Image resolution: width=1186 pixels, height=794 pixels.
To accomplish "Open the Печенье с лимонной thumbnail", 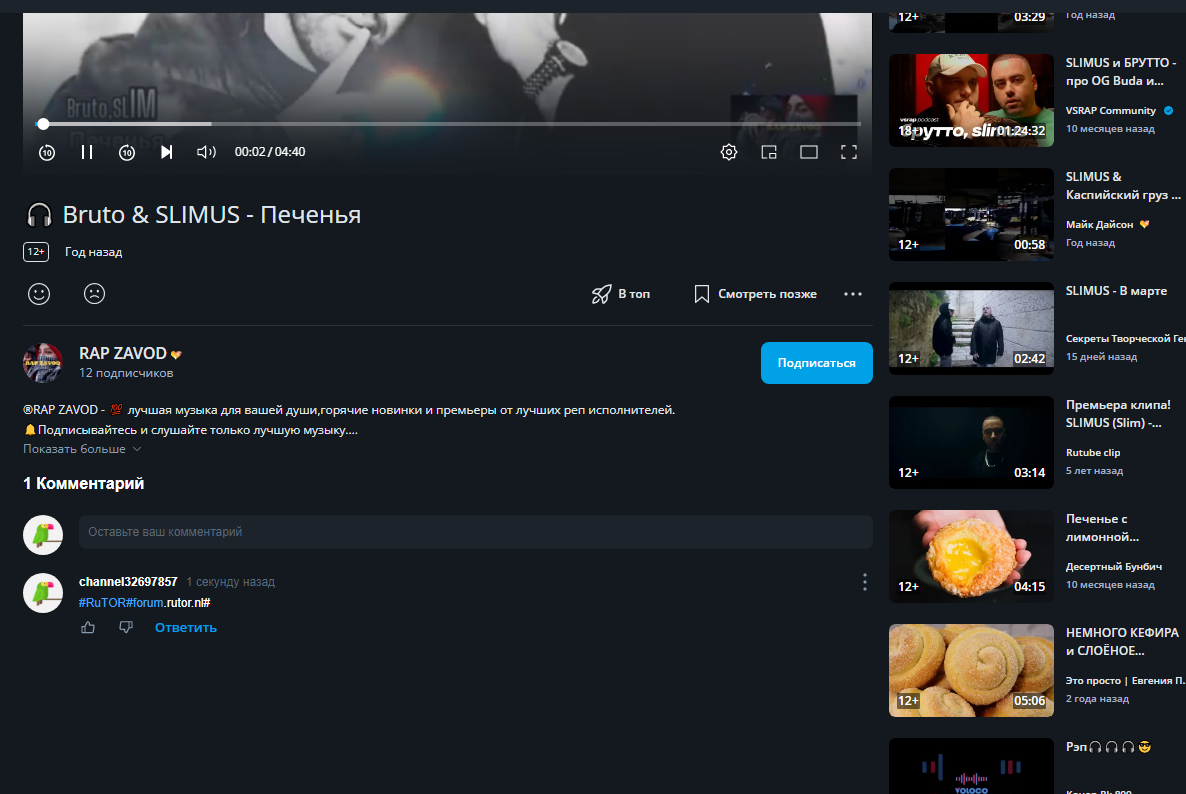I will point(970,557).
